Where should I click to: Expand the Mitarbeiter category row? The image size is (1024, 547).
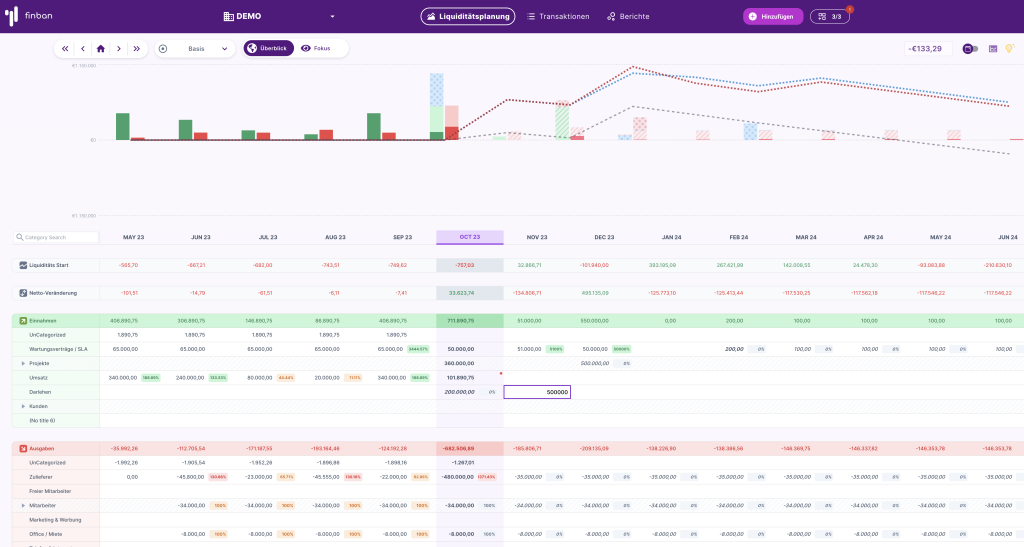click(23, 505)
